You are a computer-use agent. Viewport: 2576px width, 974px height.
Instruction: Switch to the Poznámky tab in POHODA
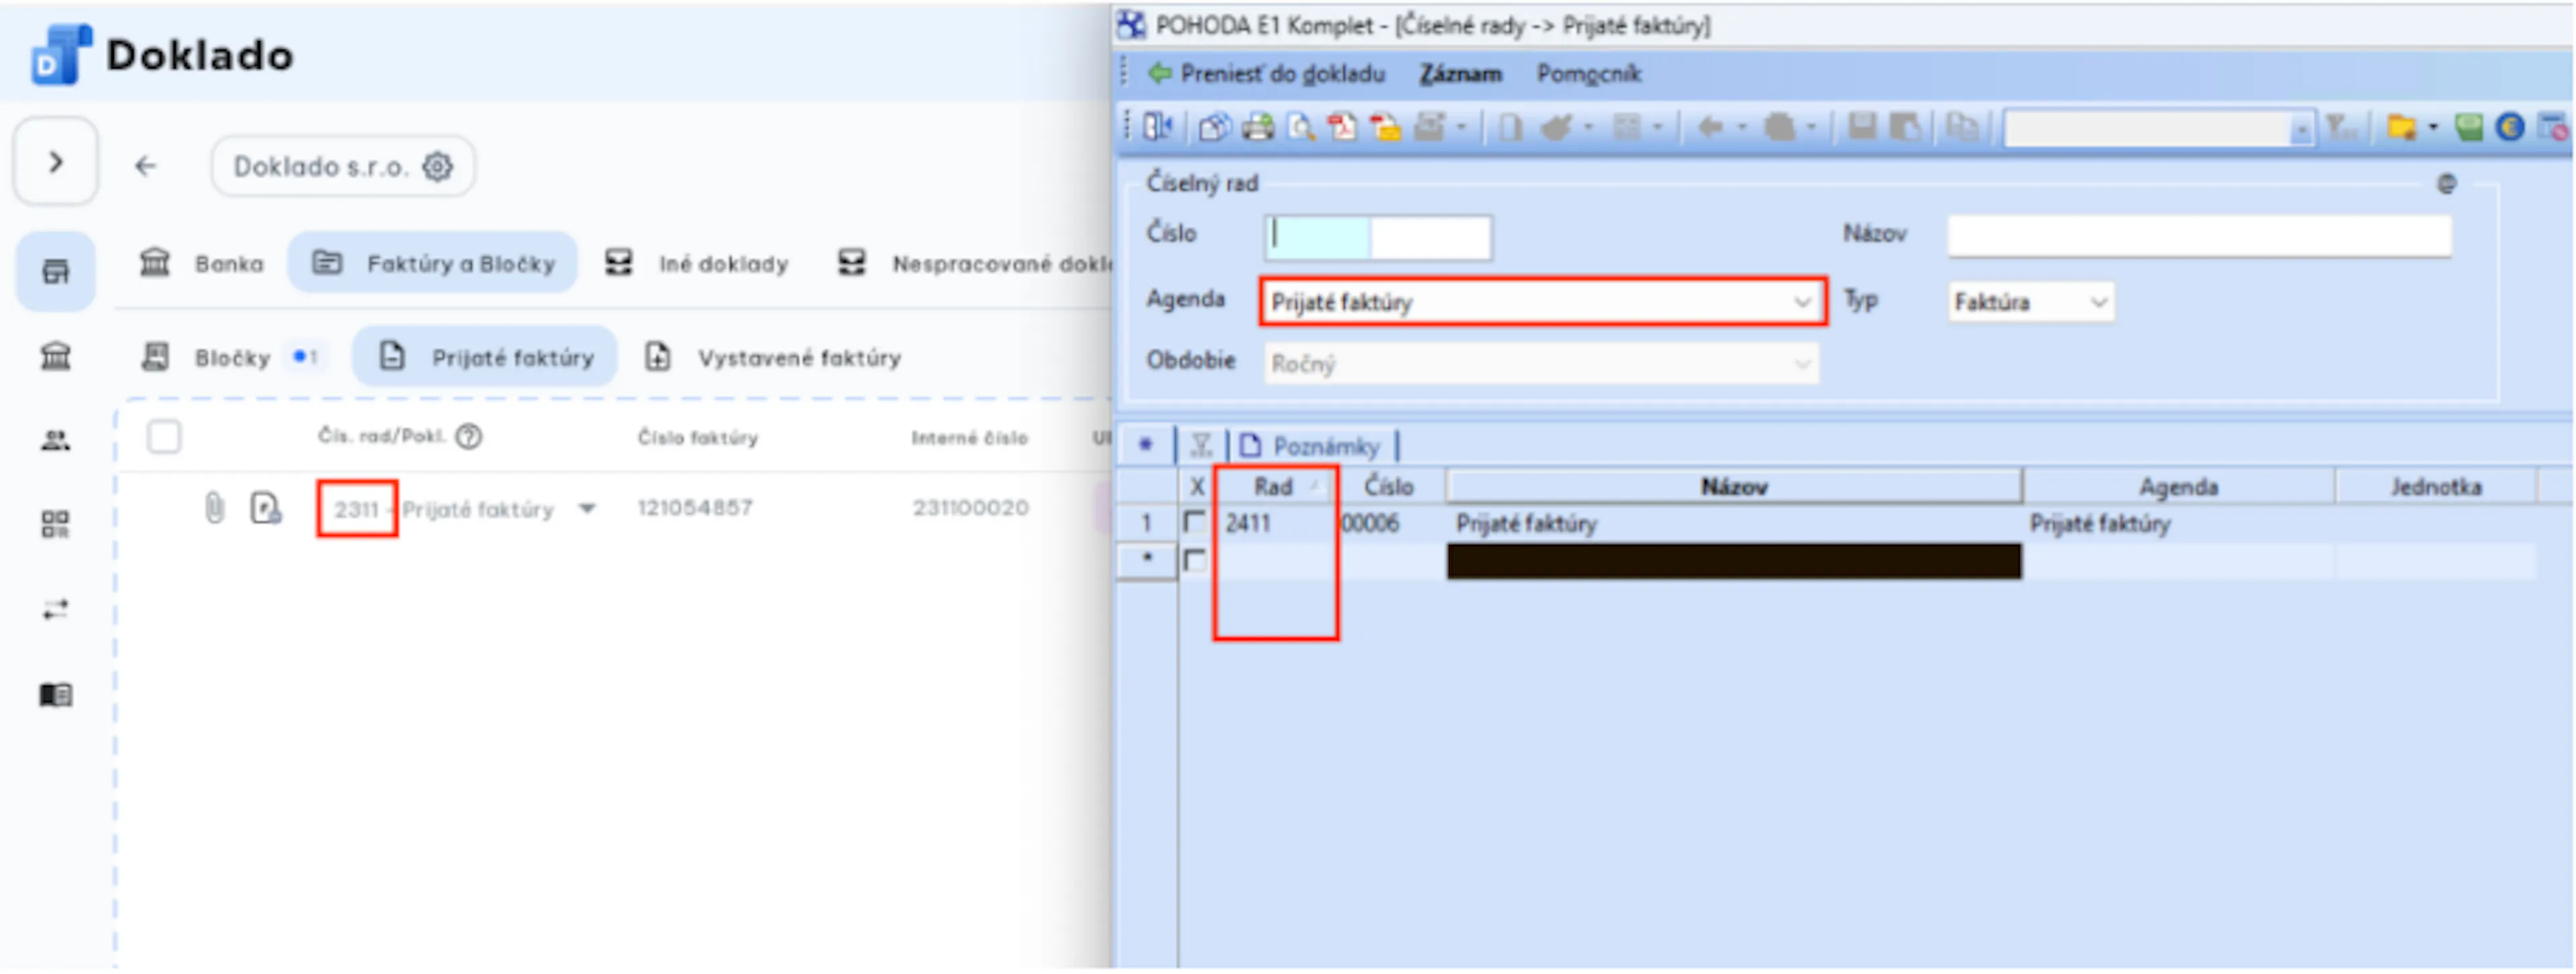1313,446
